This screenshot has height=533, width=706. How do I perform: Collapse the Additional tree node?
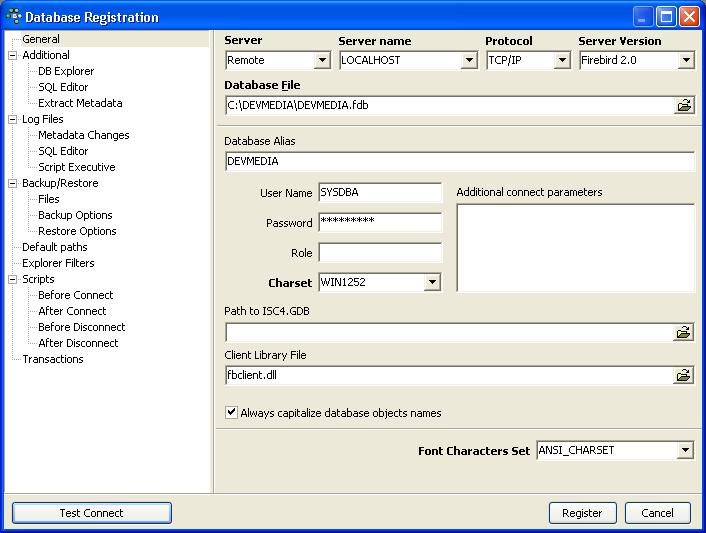coord(13,56)
